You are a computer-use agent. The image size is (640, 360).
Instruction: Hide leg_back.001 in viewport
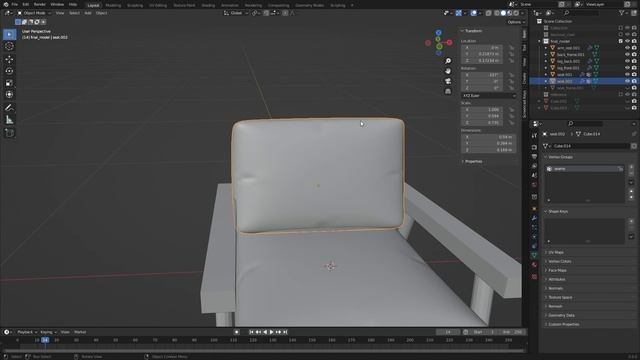click(x=627, y=61)
